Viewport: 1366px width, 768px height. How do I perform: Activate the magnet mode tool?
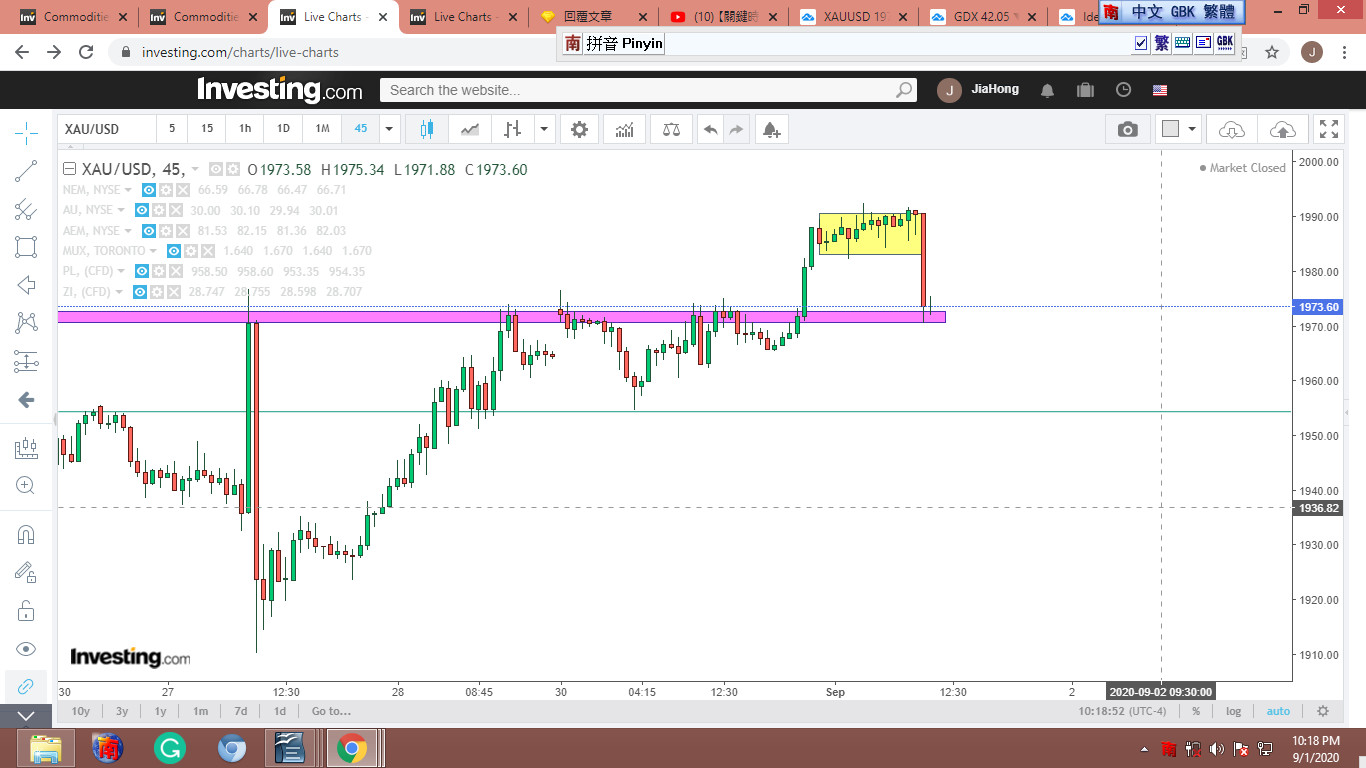[x=26, y=534]
